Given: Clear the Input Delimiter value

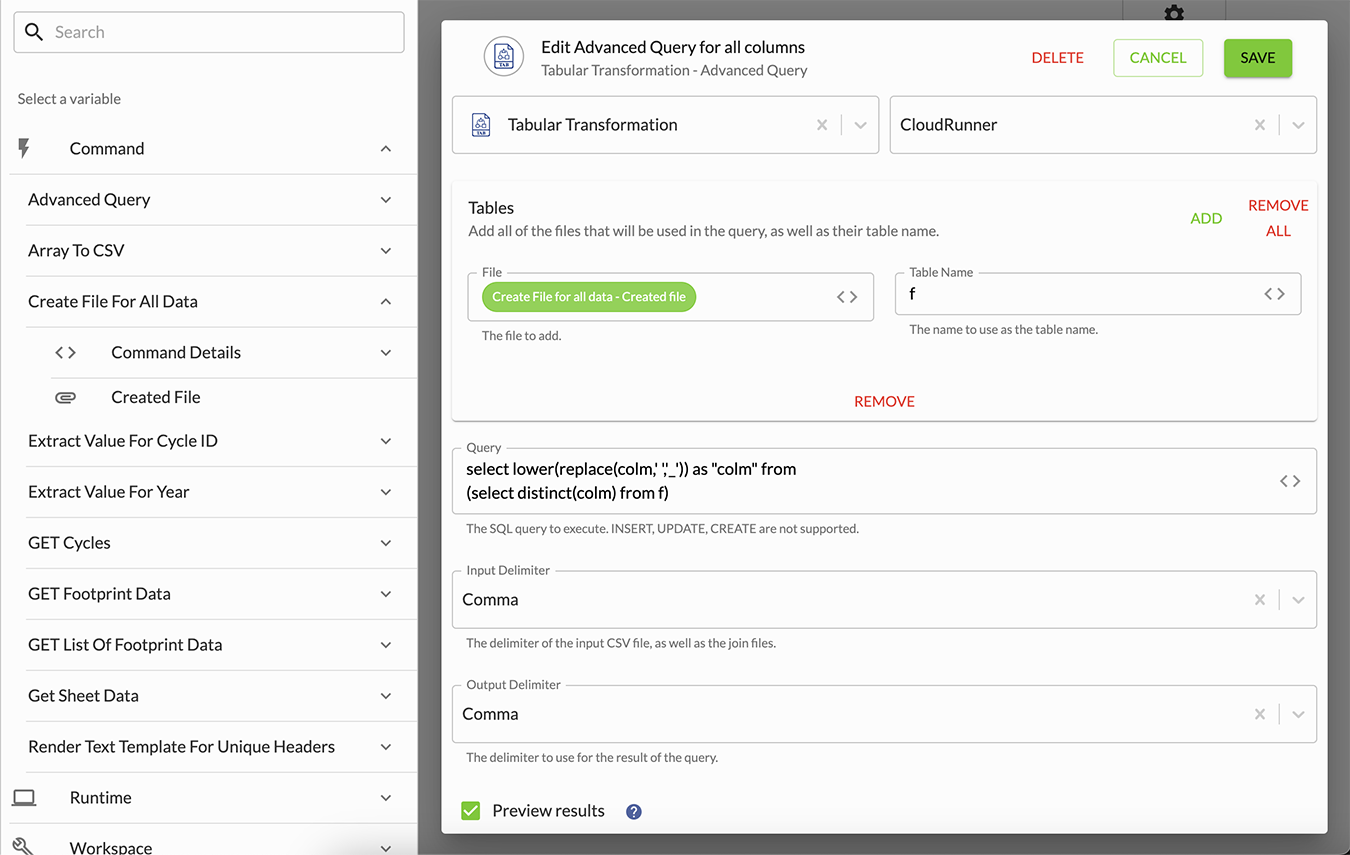Looking at the screenshot, I should pos(1260,600).
